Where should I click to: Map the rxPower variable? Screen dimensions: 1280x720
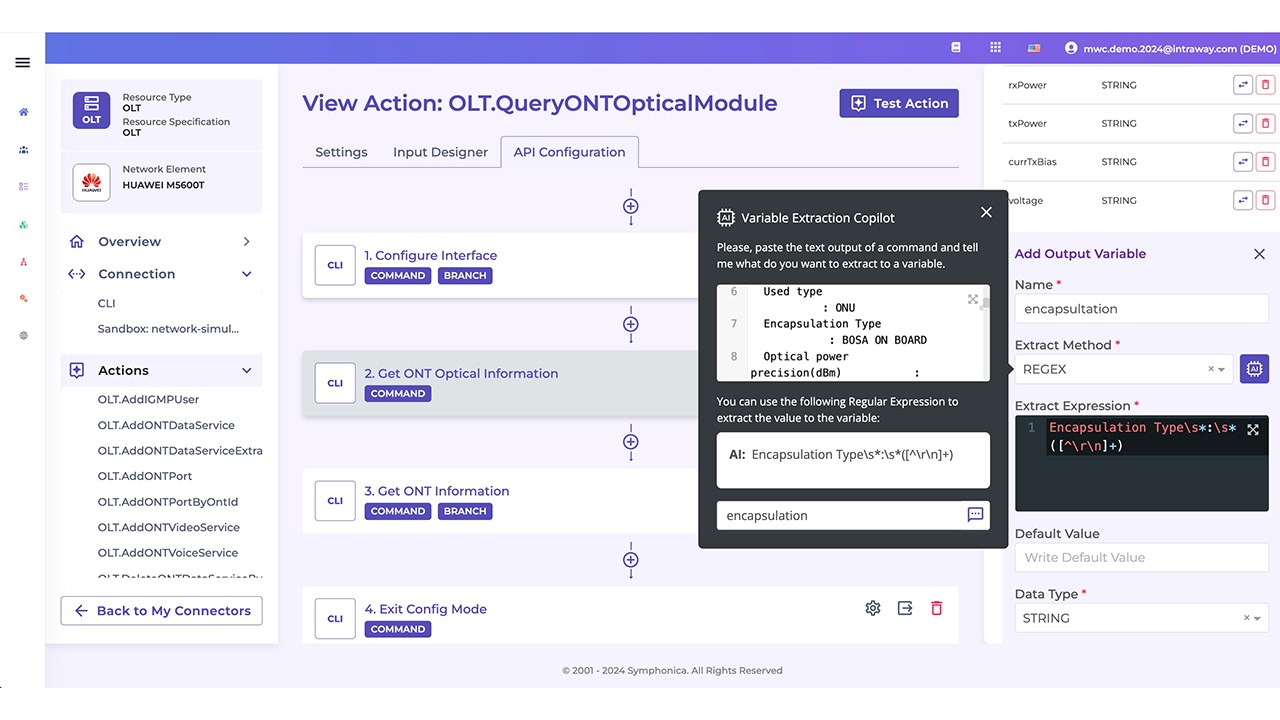[x=1243, y=85]
